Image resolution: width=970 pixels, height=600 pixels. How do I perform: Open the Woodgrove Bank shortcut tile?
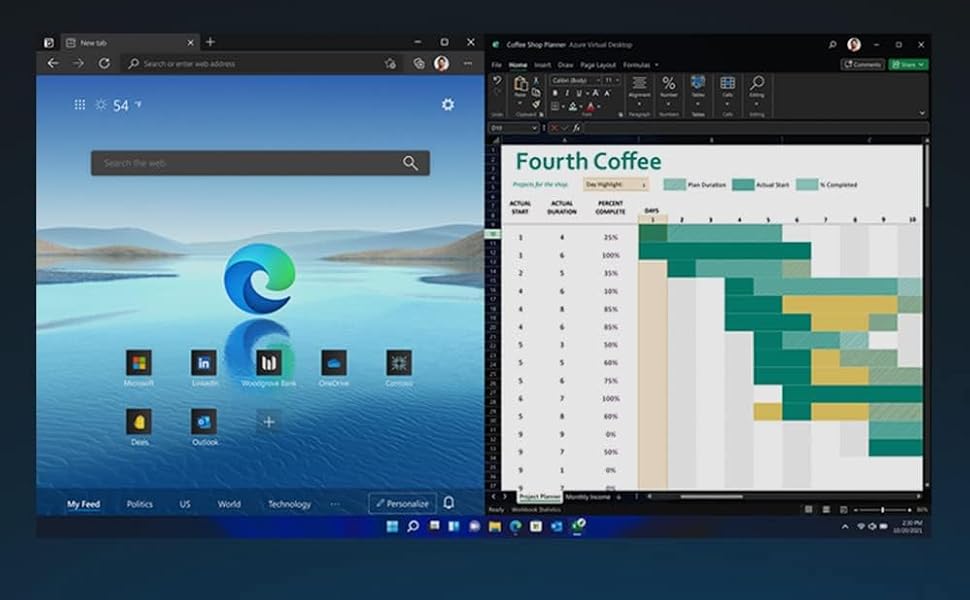point(268,363)
